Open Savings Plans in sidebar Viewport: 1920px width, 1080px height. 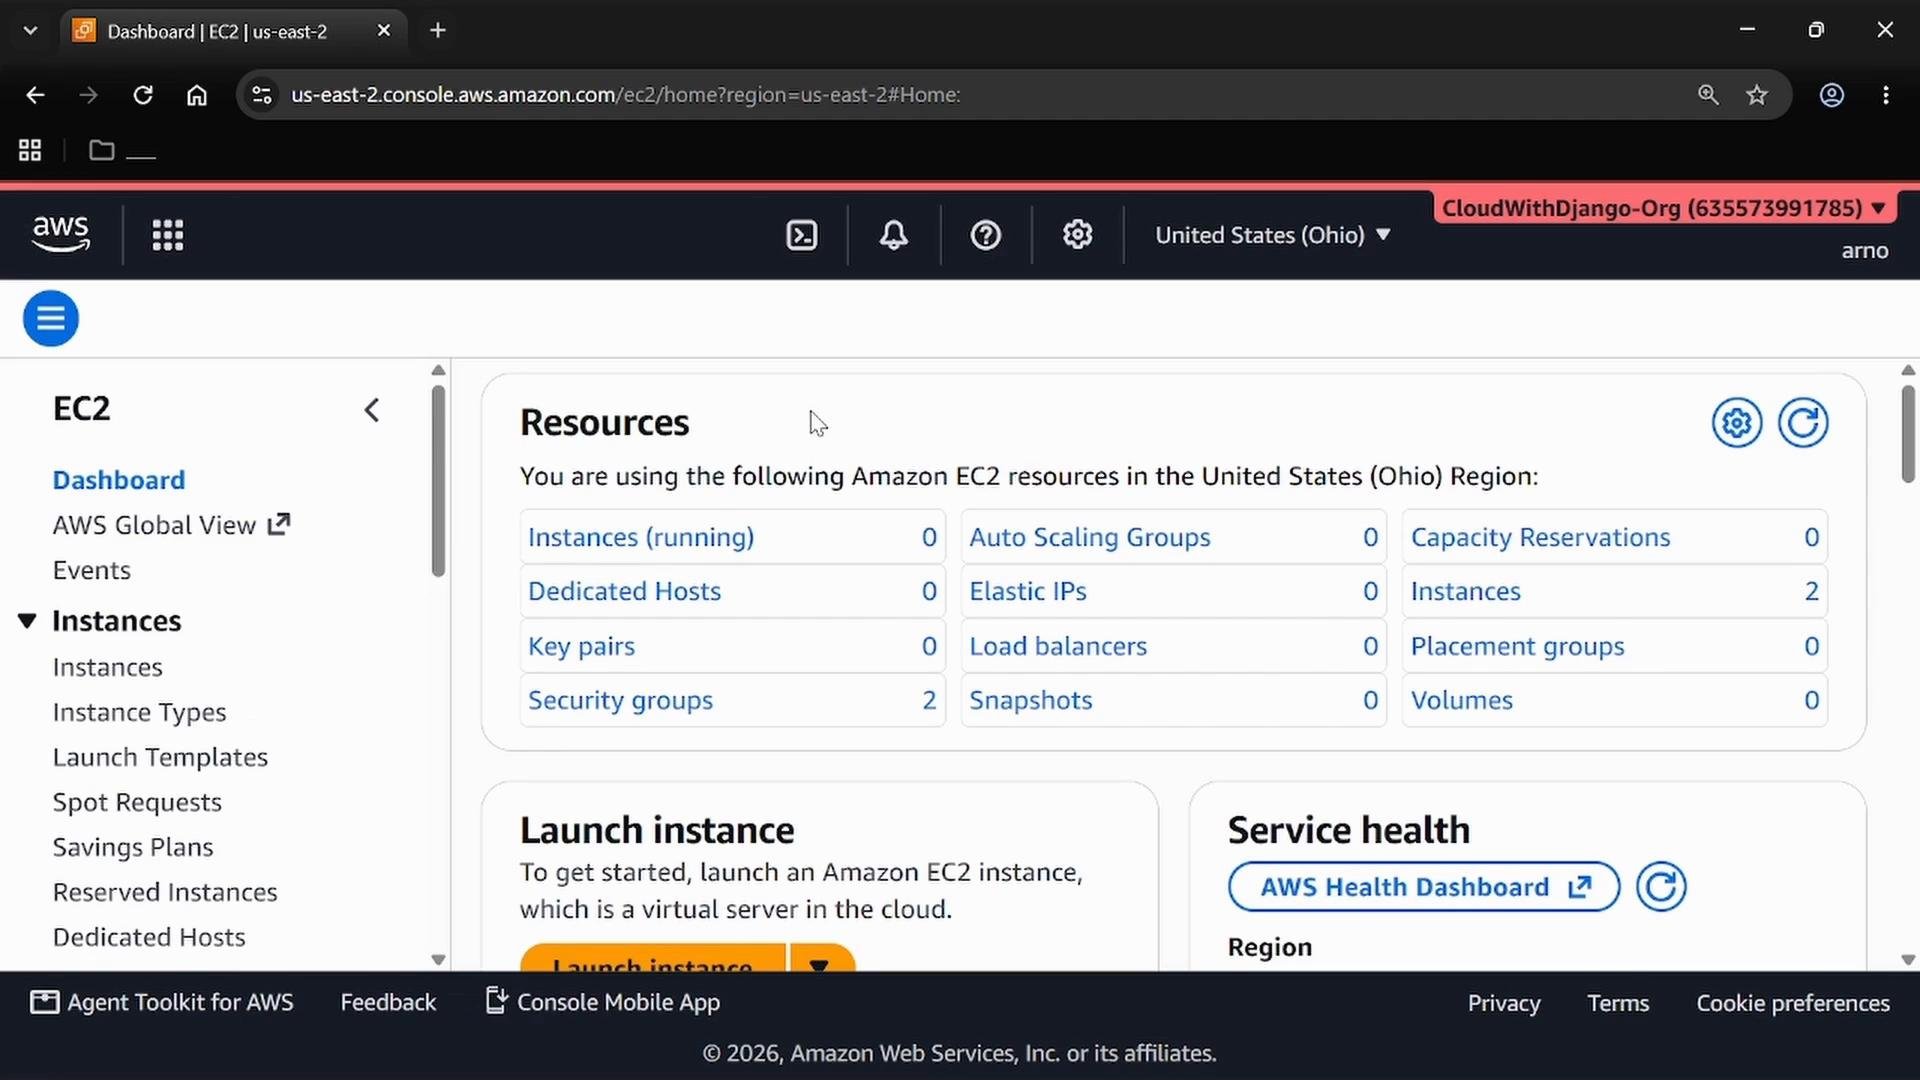point(133,847)
